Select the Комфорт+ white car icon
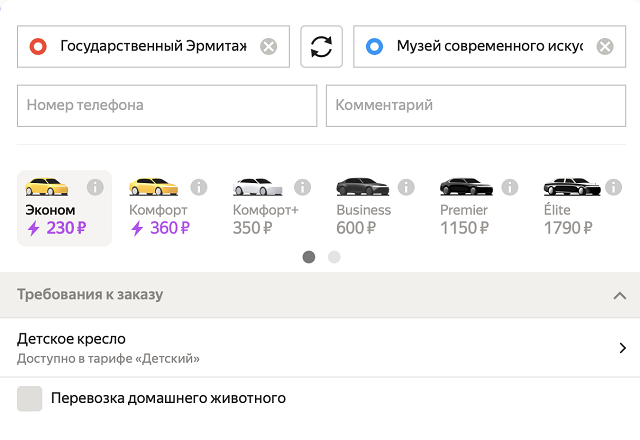640x440 pixels. [258, 187]
